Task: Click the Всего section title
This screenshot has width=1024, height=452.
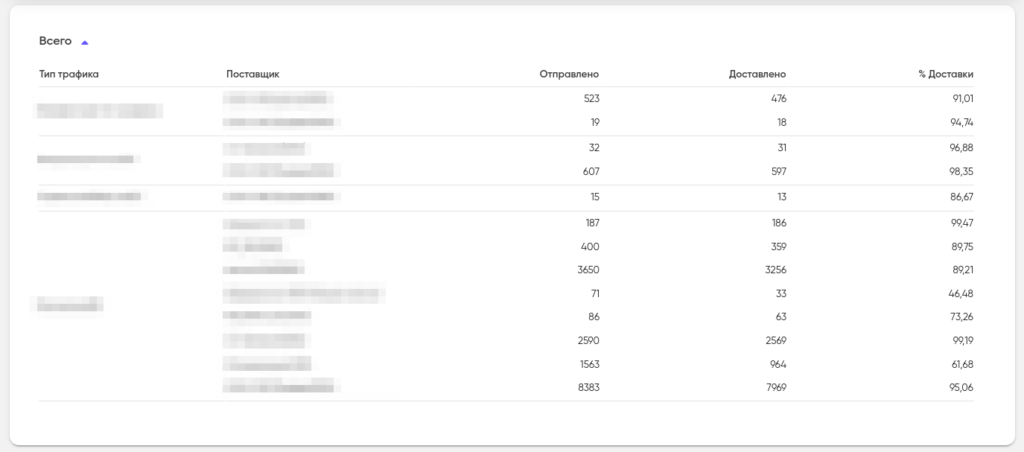Action: click(55, 41)
